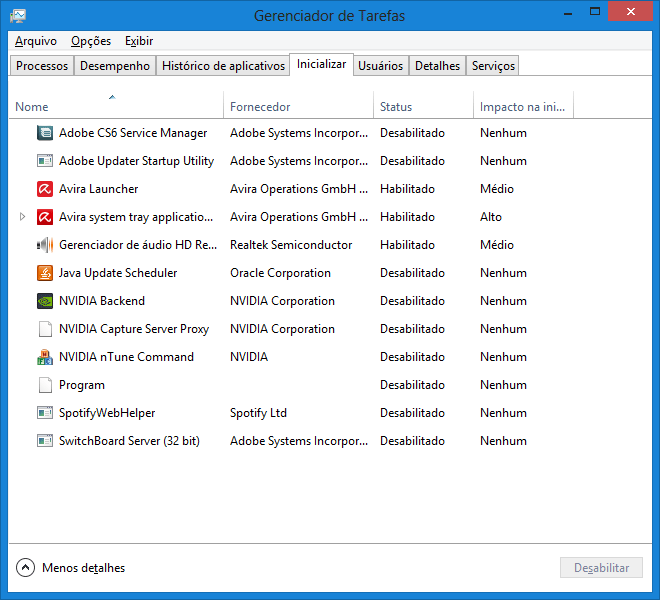Select the Adobe CS6 Service Manager entry
660x600 pixels.
[133, 133]
